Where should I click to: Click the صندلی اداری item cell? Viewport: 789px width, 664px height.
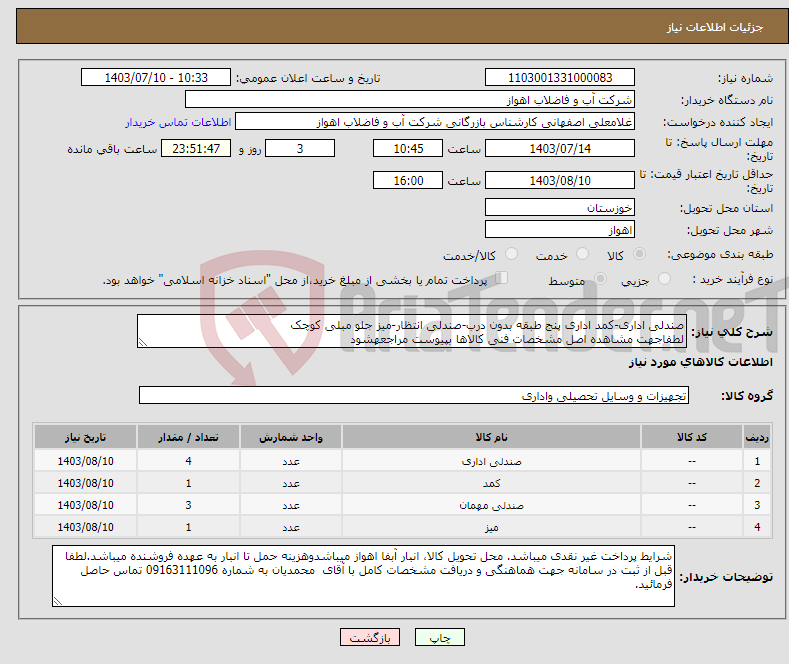point(491,461)
